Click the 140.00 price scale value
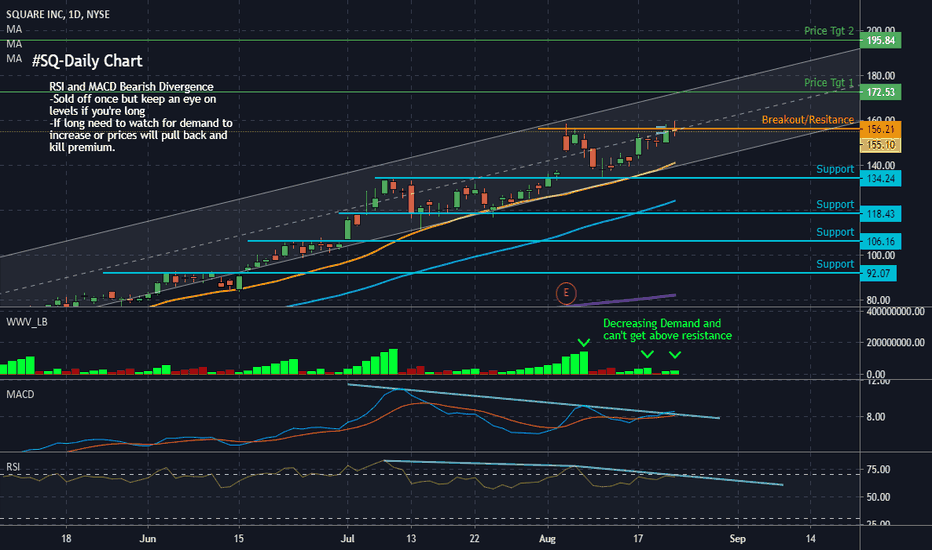The image size is (932, 550). (x=881, y=166)
